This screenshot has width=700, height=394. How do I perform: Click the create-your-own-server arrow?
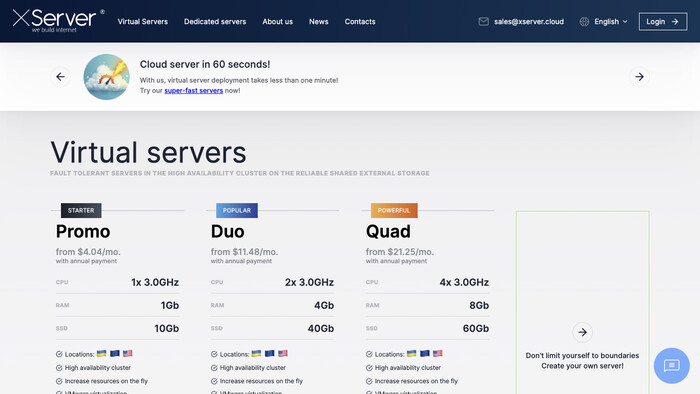(582, 332)
